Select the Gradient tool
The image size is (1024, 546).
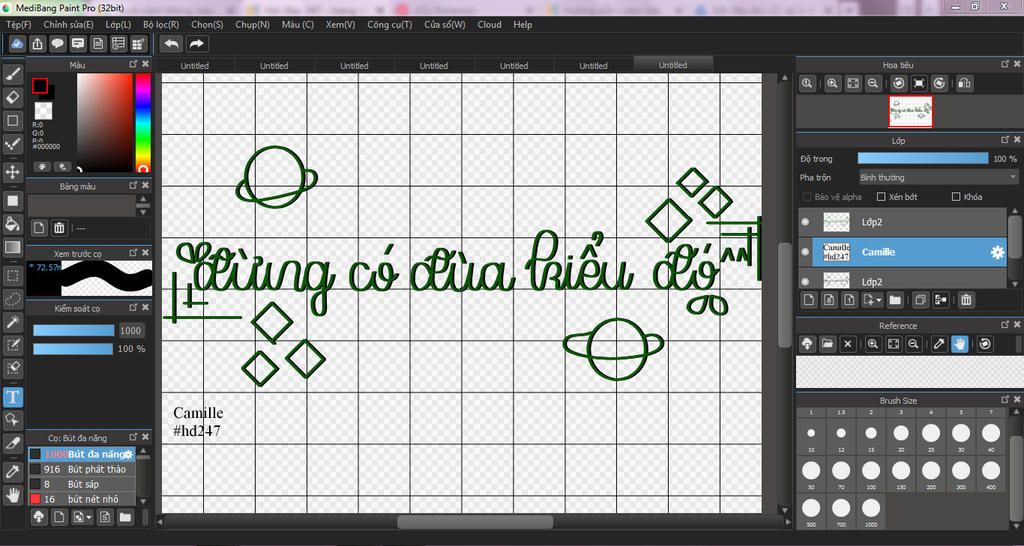coord(12,248)
